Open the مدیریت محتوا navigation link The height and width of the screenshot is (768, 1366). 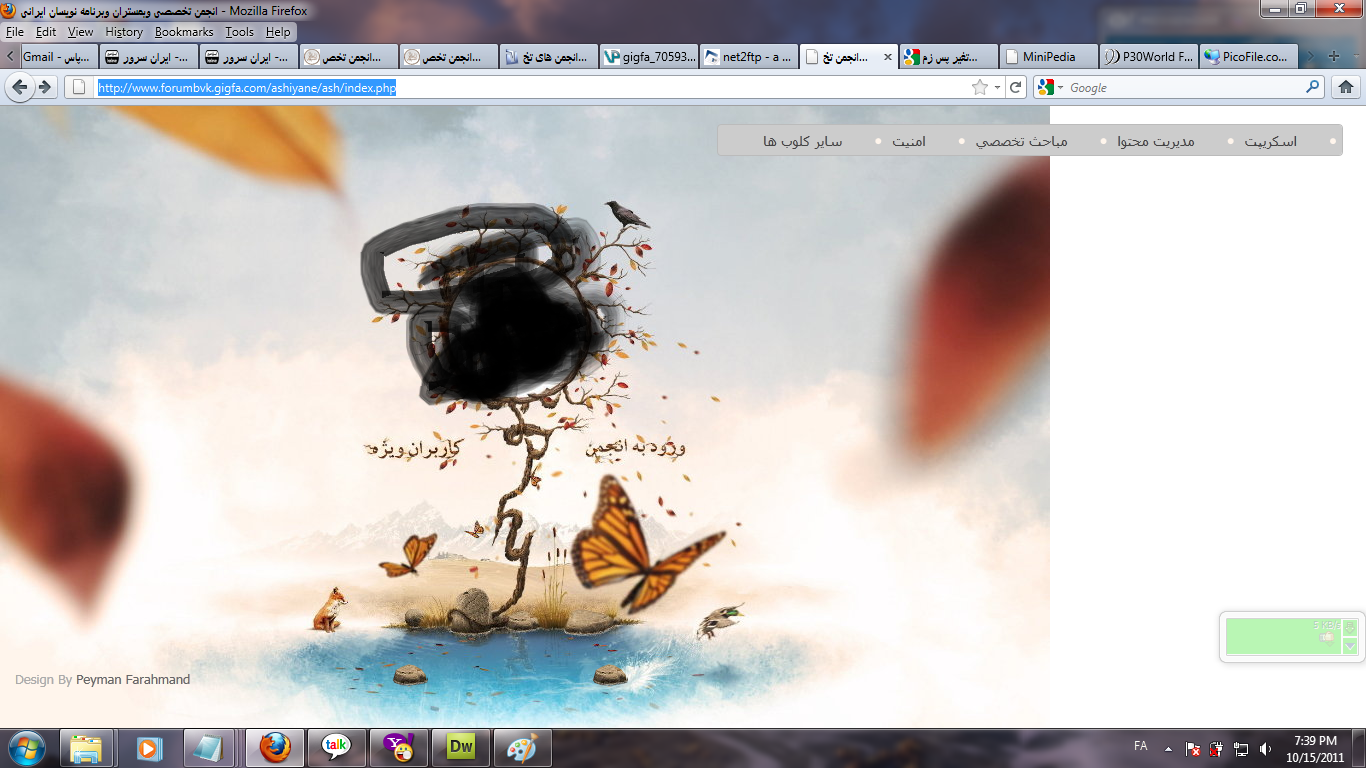tap(1156, 141)
